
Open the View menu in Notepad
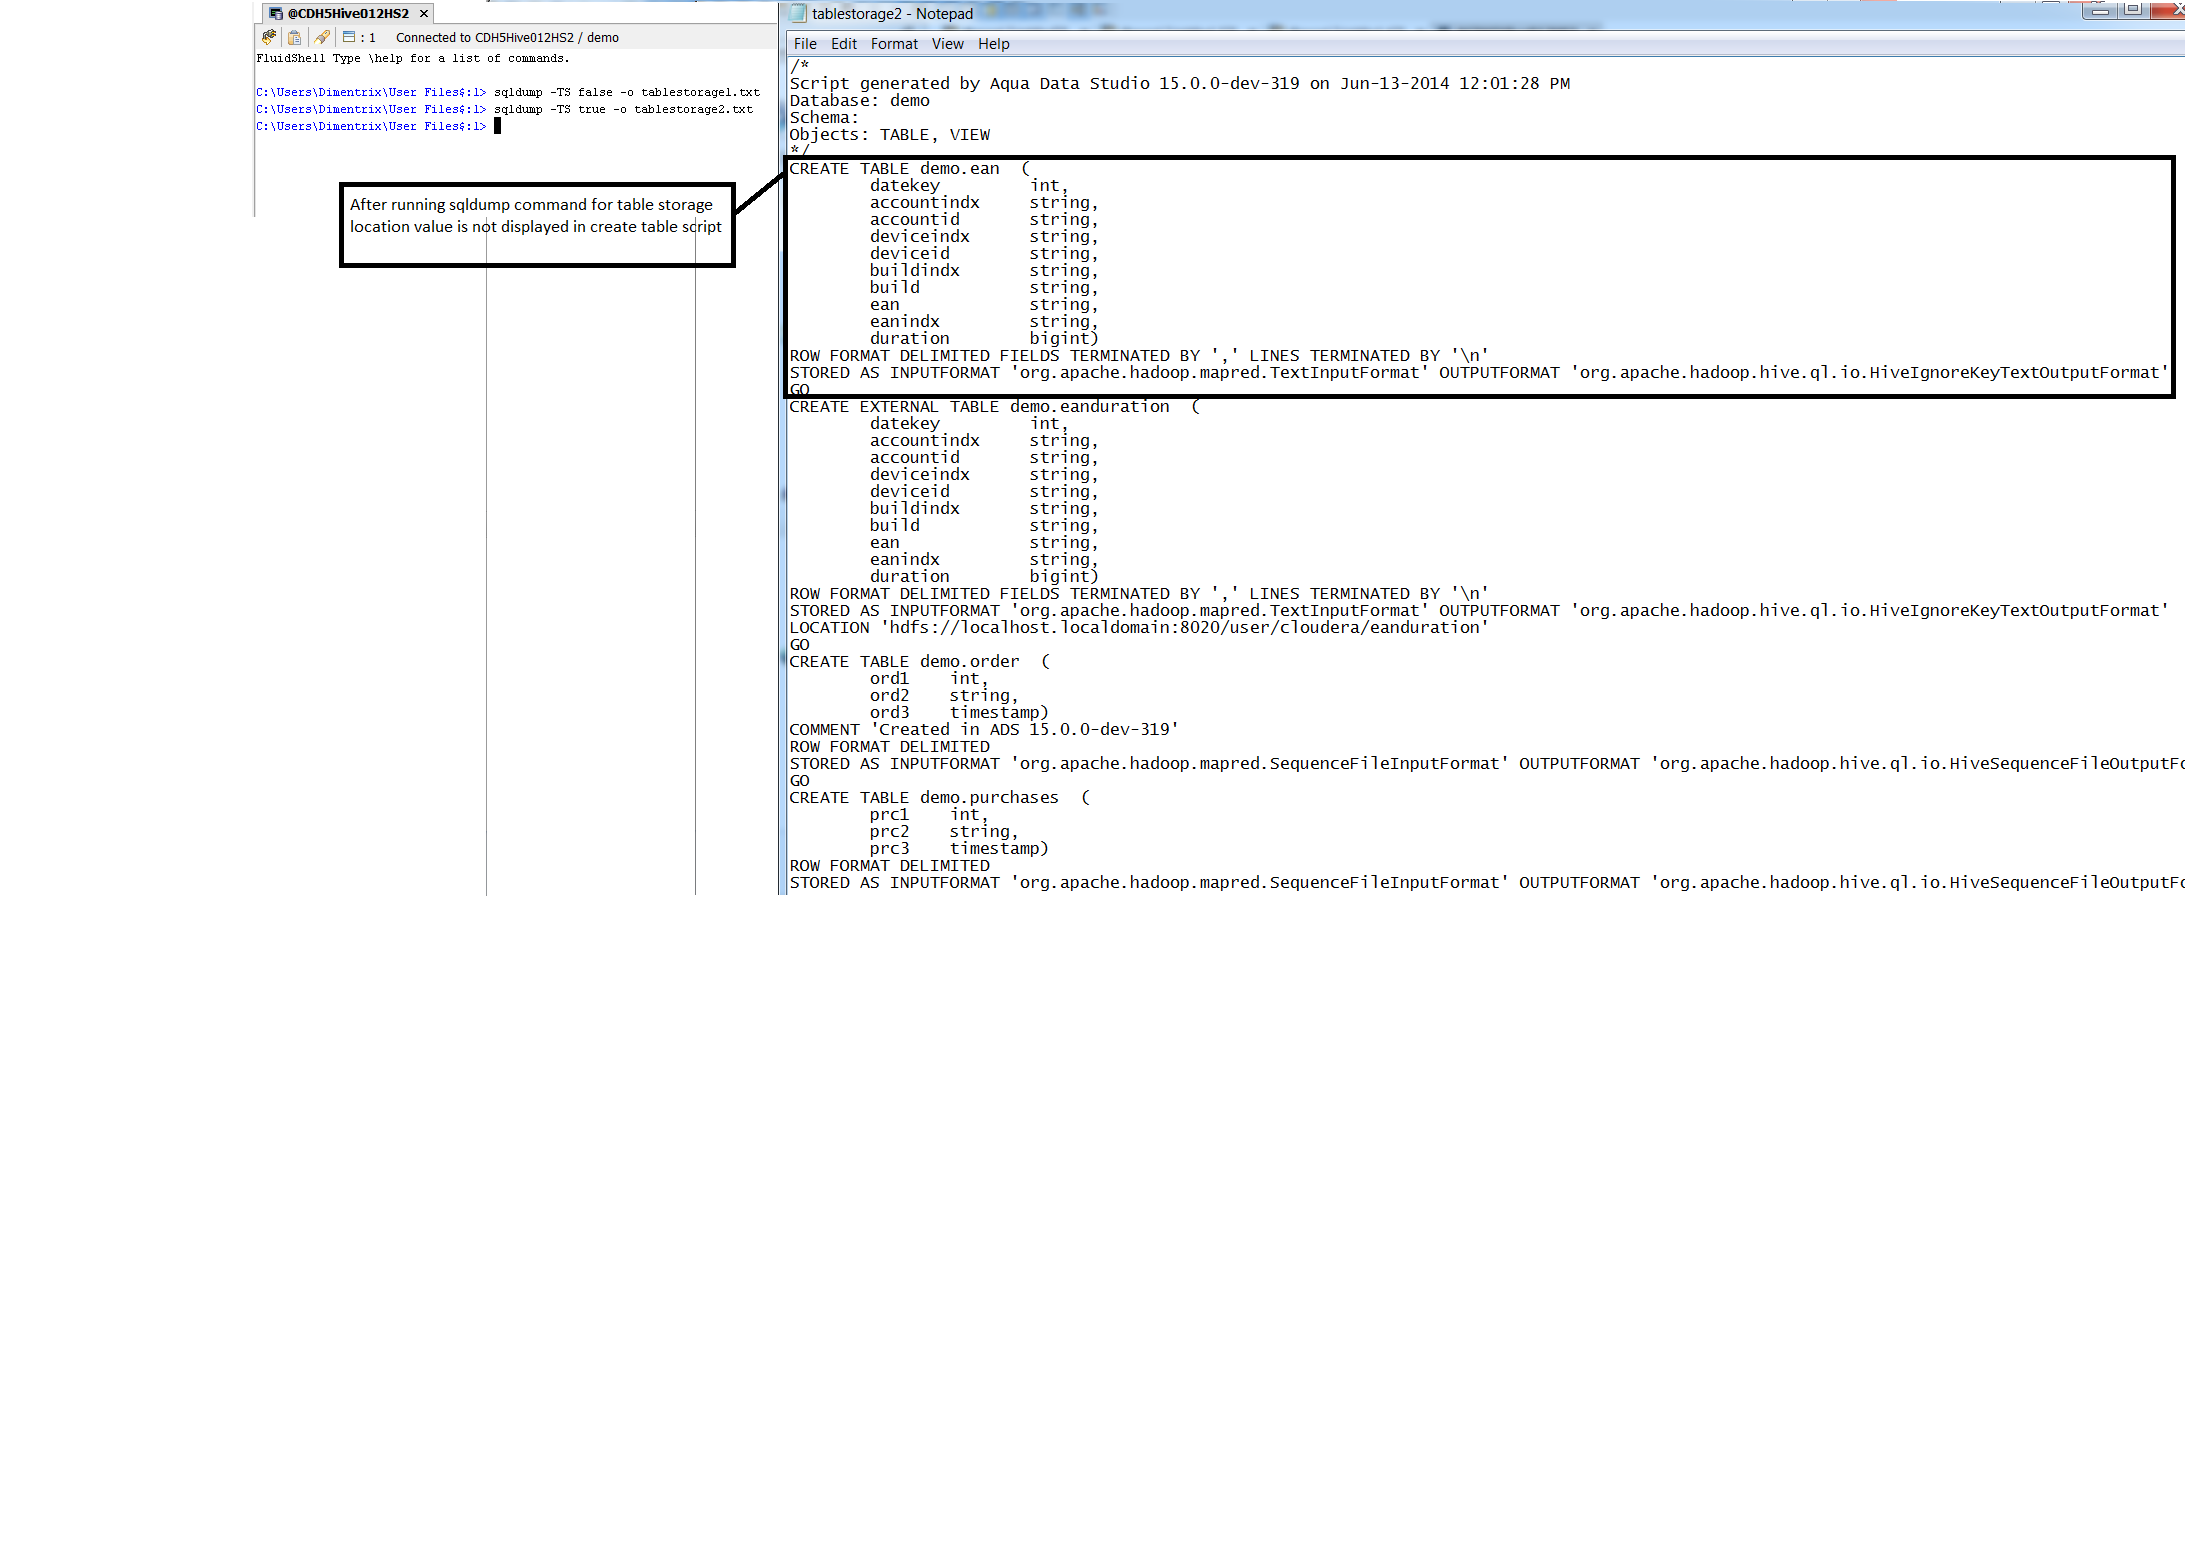947,44
